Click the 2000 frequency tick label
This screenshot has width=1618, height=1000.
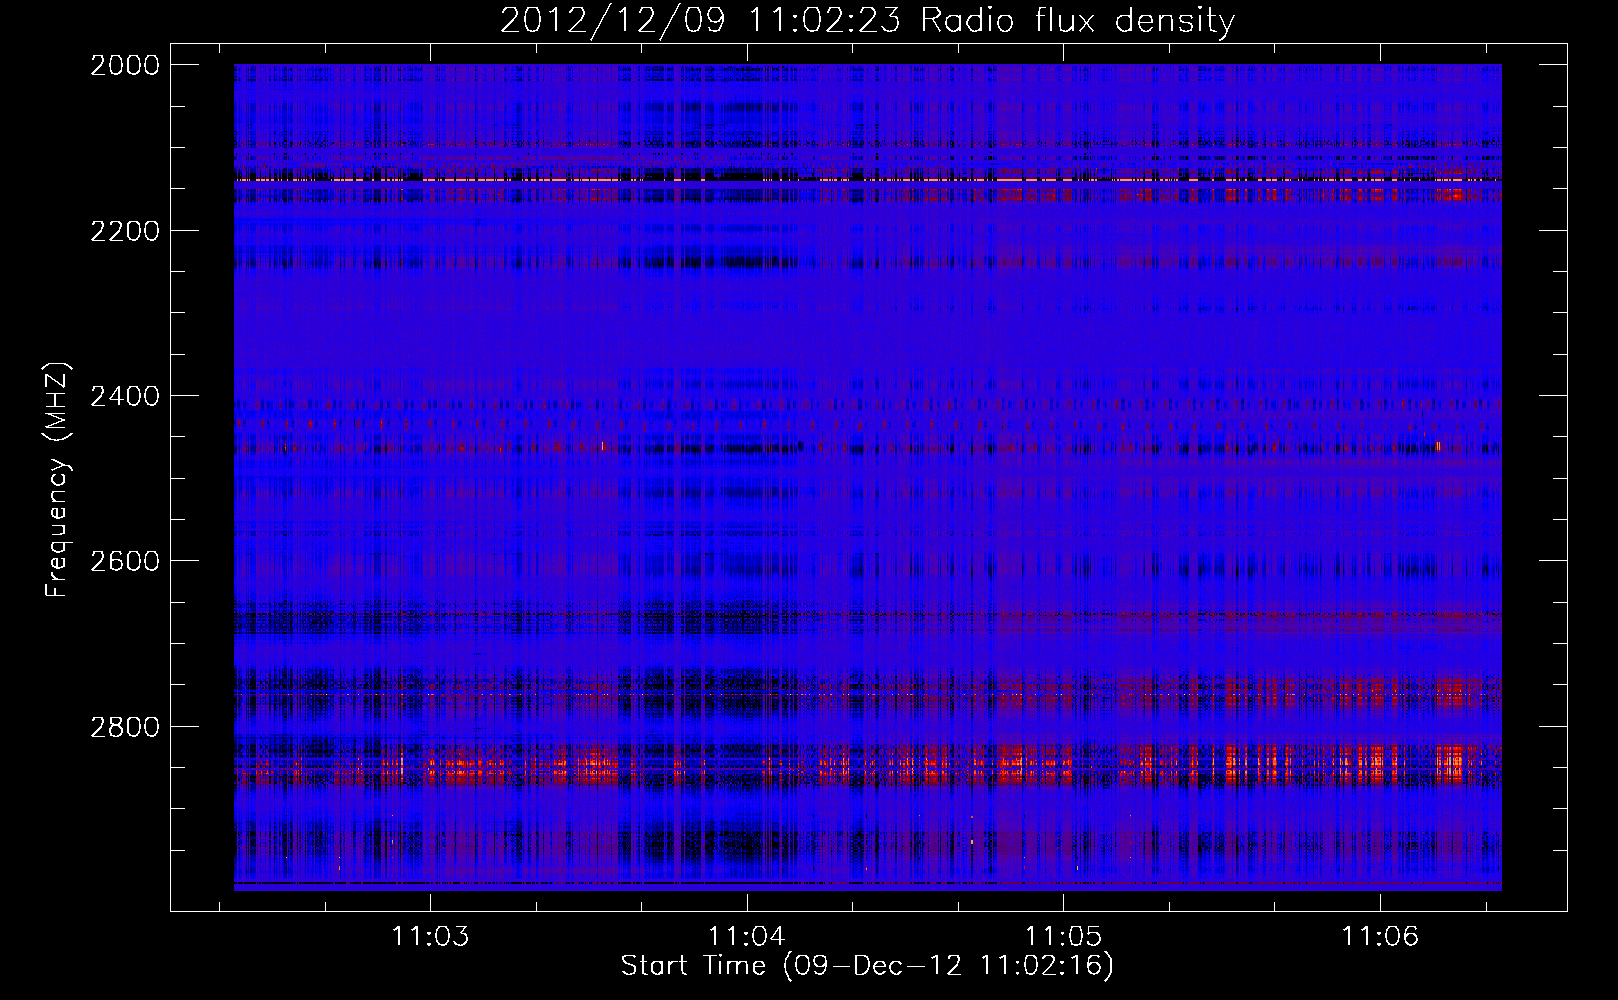[125, 65]
